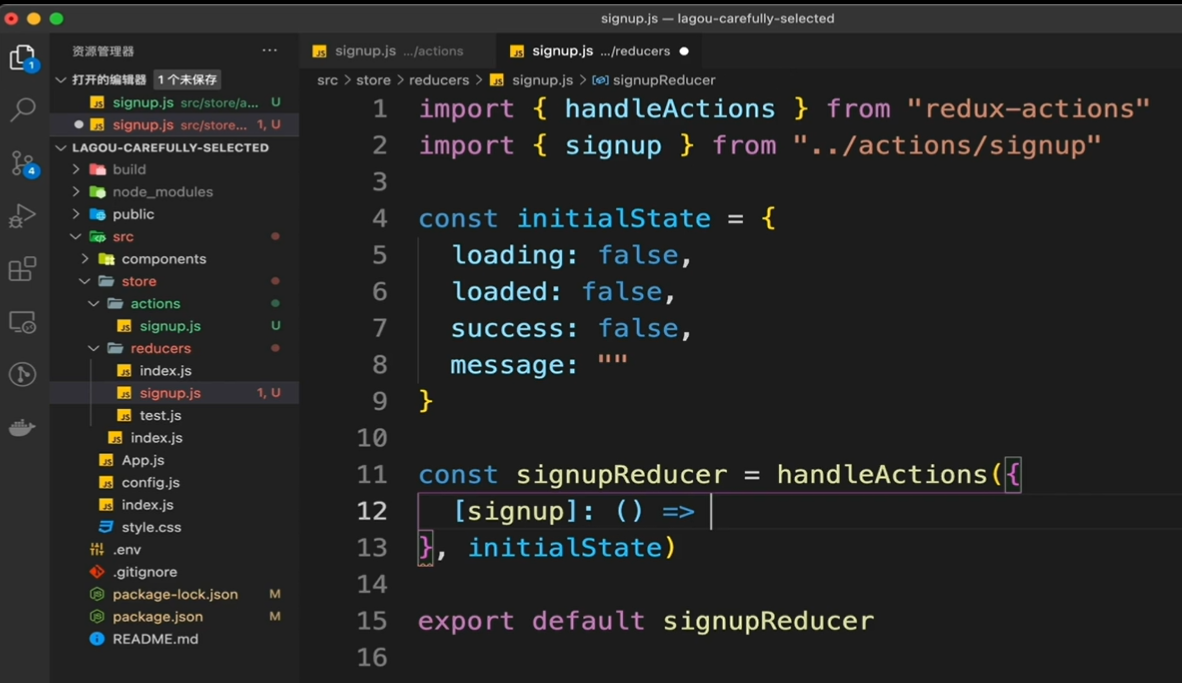
Task: Open the Run and Debug view
Action: 23,216
